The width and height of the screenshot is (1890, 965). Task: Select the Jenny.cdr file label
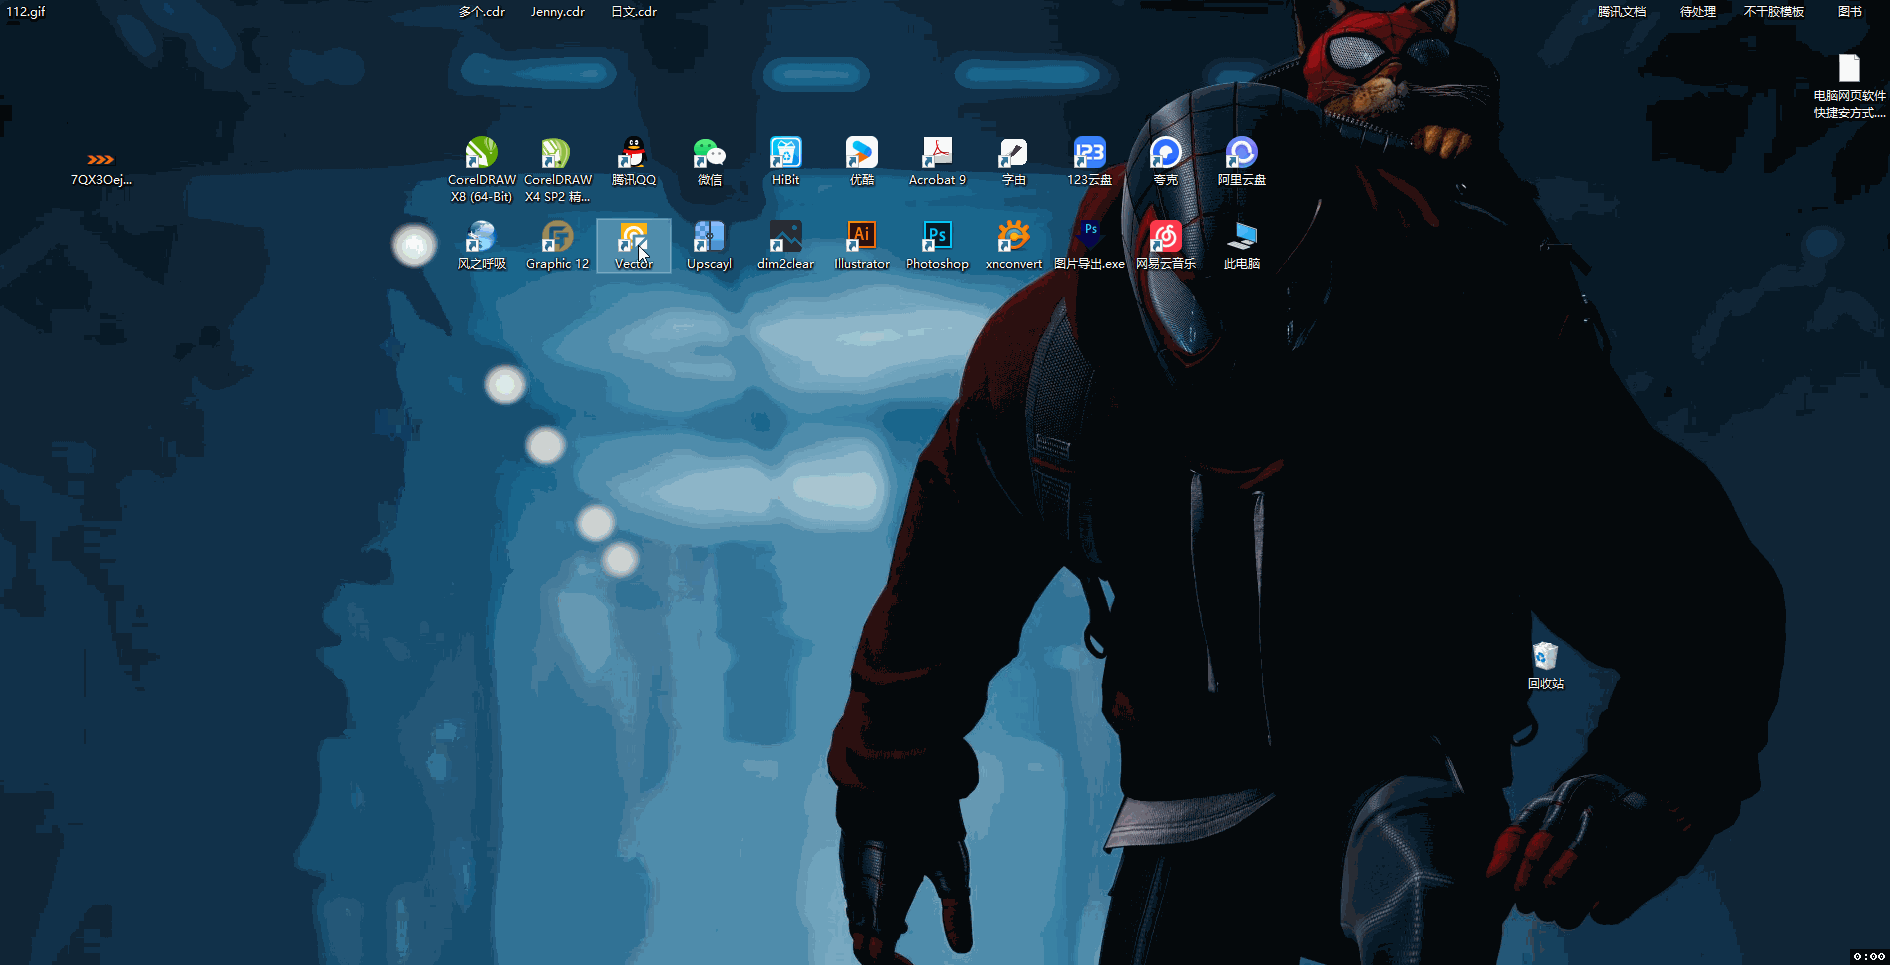pyautogui.click(x=557, y=12)
